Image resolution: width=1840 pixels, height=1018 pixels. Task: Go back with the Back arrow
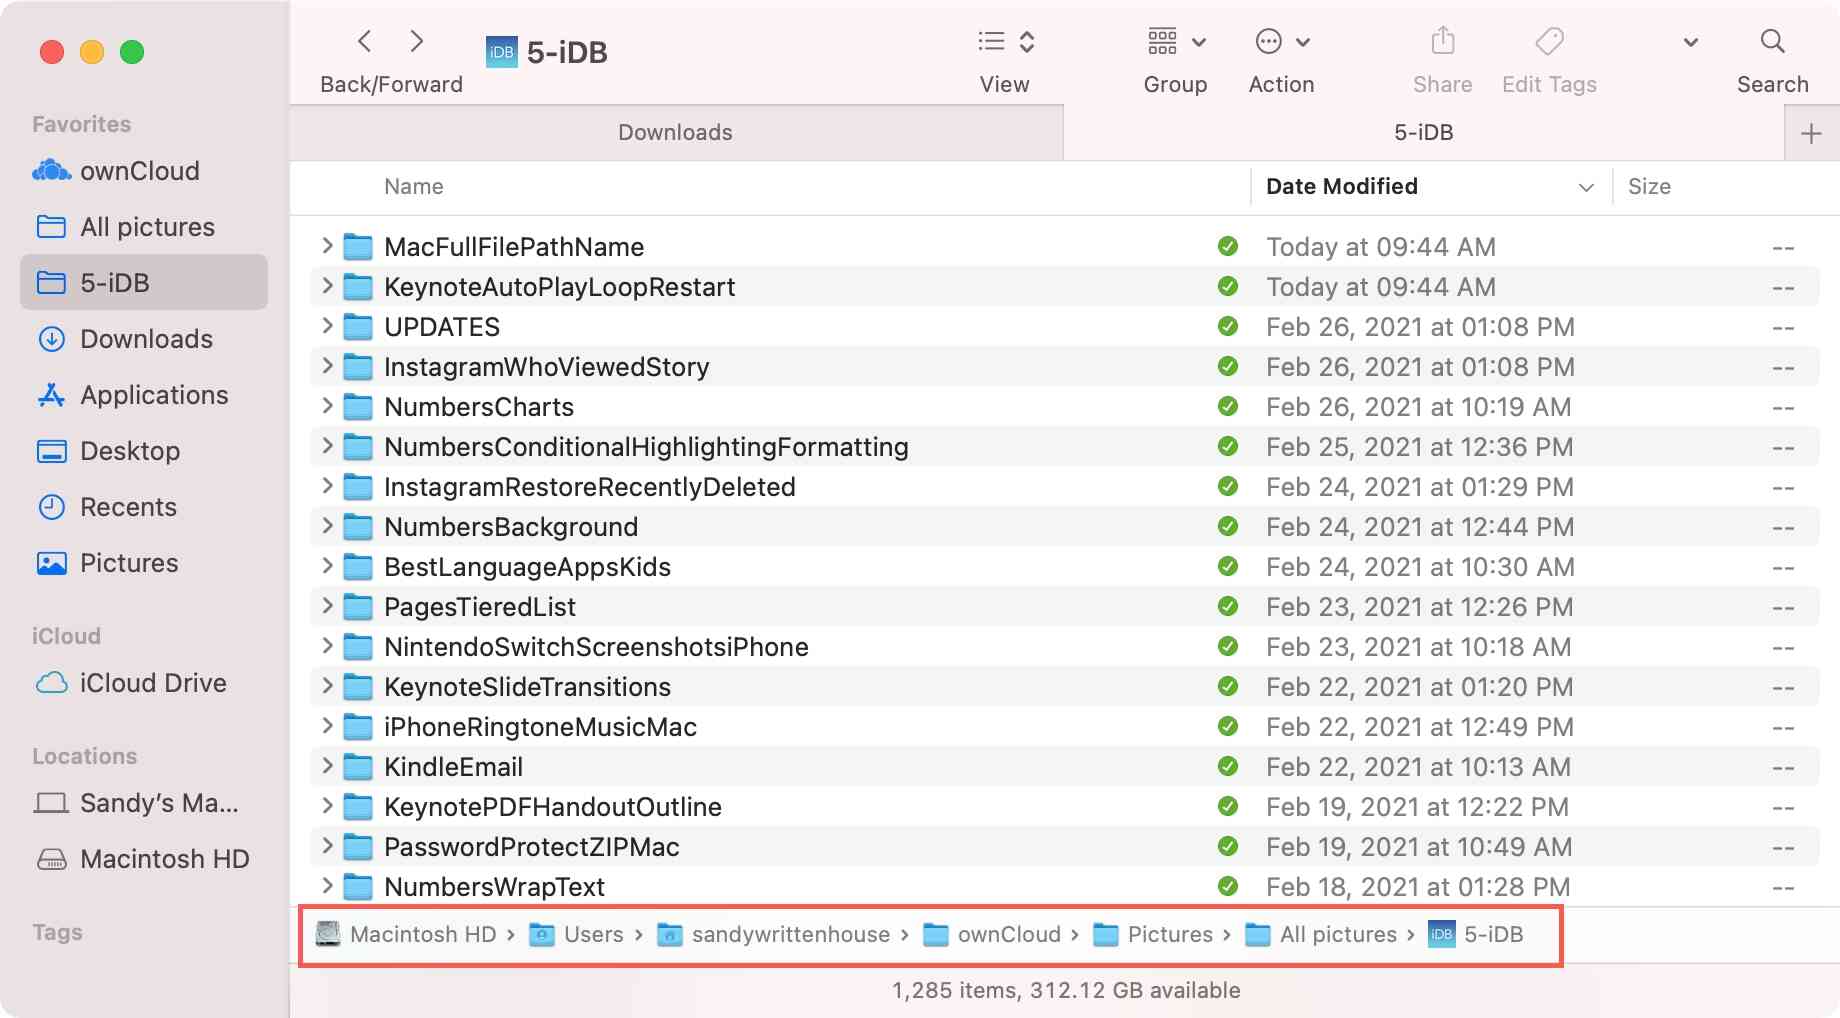365,42
